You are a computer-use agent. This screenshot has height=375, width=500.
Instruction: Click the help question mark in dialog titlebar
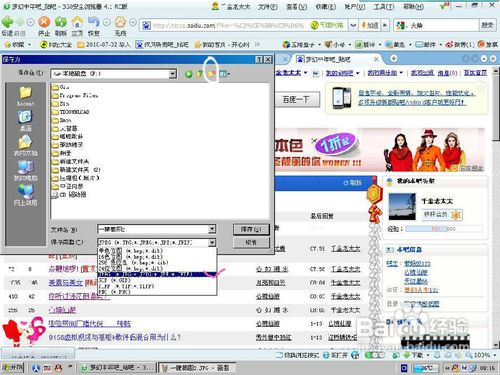pyautogui.click(x=259, y=59)
